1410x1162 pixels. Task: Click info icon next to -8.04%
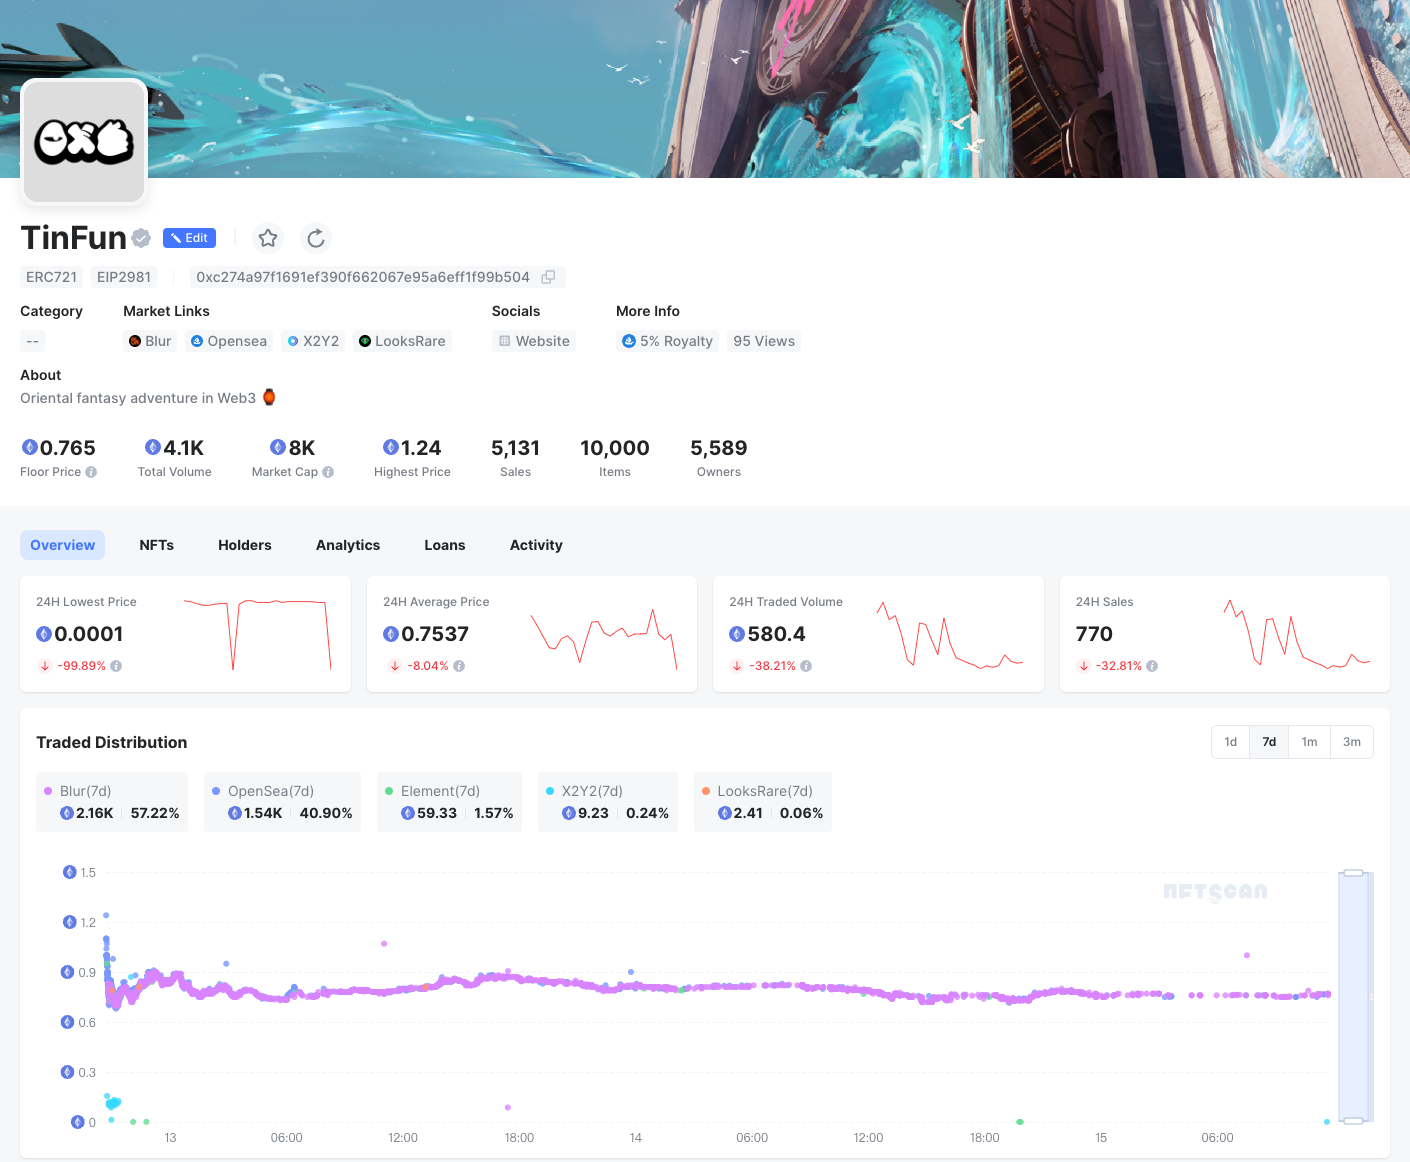[459, 666]
